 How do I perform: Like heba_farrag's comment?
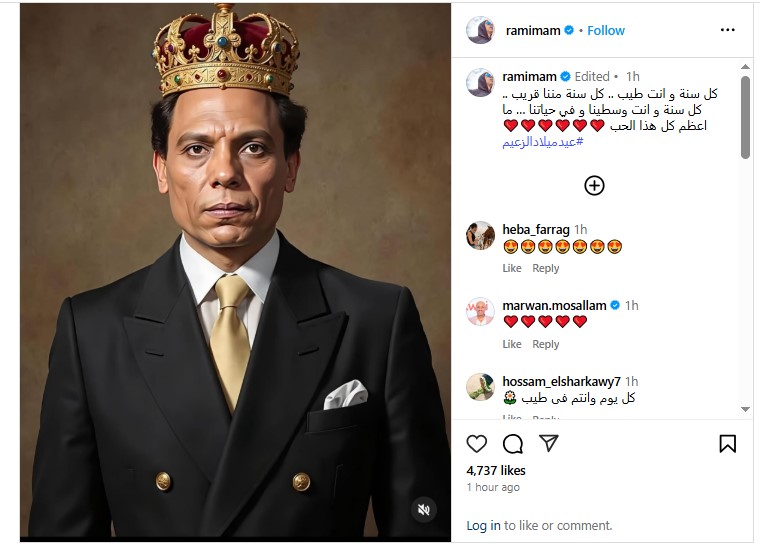click(x=512, y=268)
